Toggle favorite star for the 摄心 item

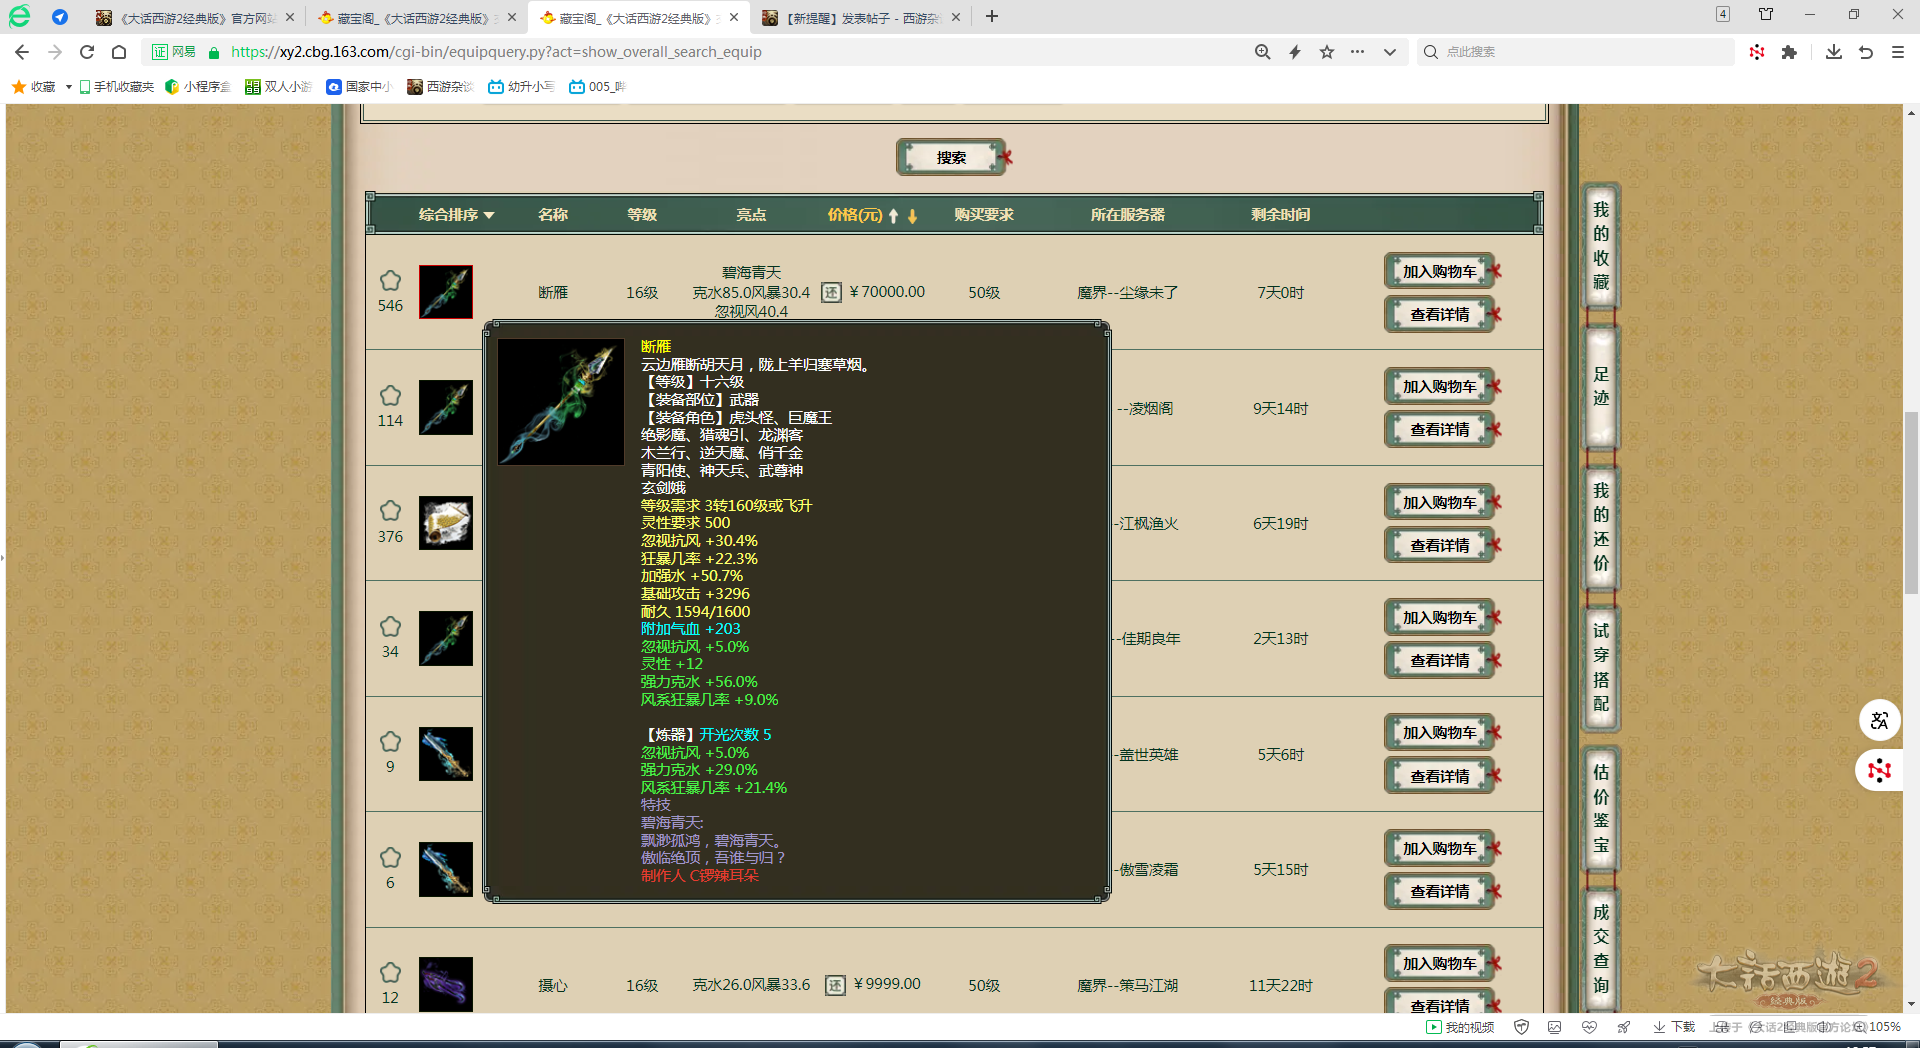click(390, 973)
